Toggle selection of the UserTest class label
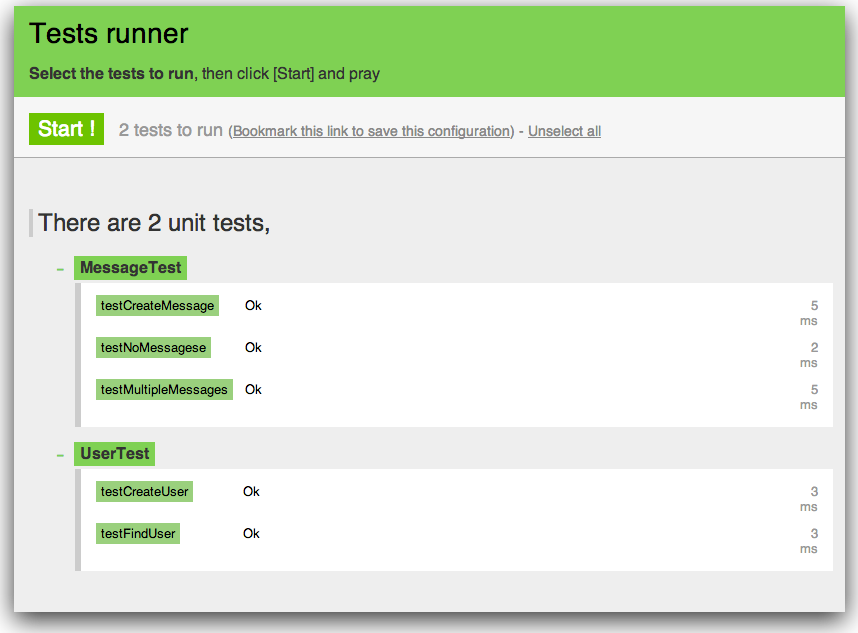 pos(114,454)
